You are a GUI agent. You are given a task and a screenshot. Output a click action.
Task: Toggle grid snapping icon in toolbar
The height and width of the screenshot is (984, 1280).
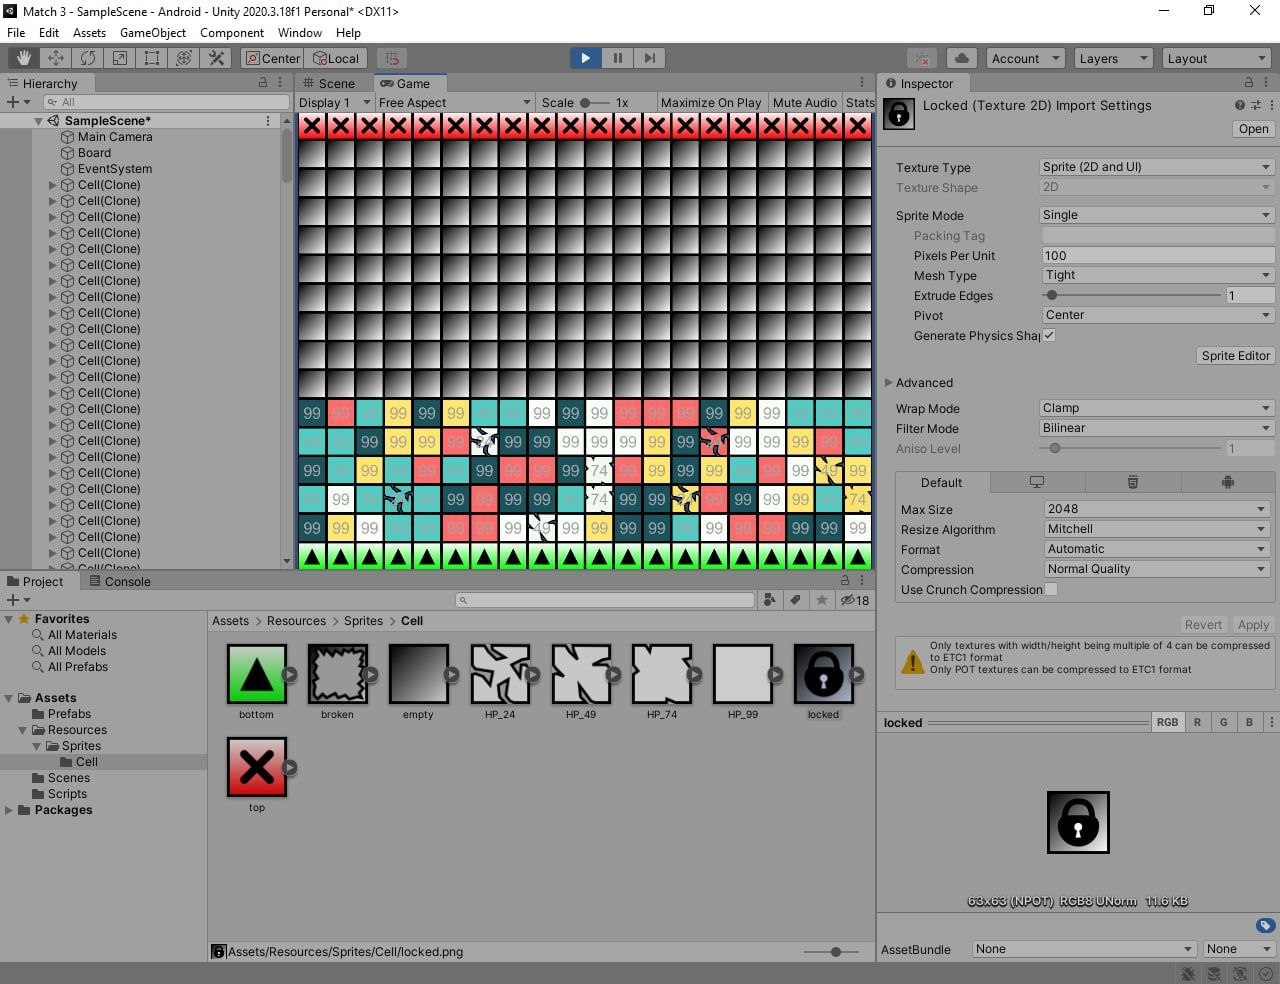tap(392, 58)
